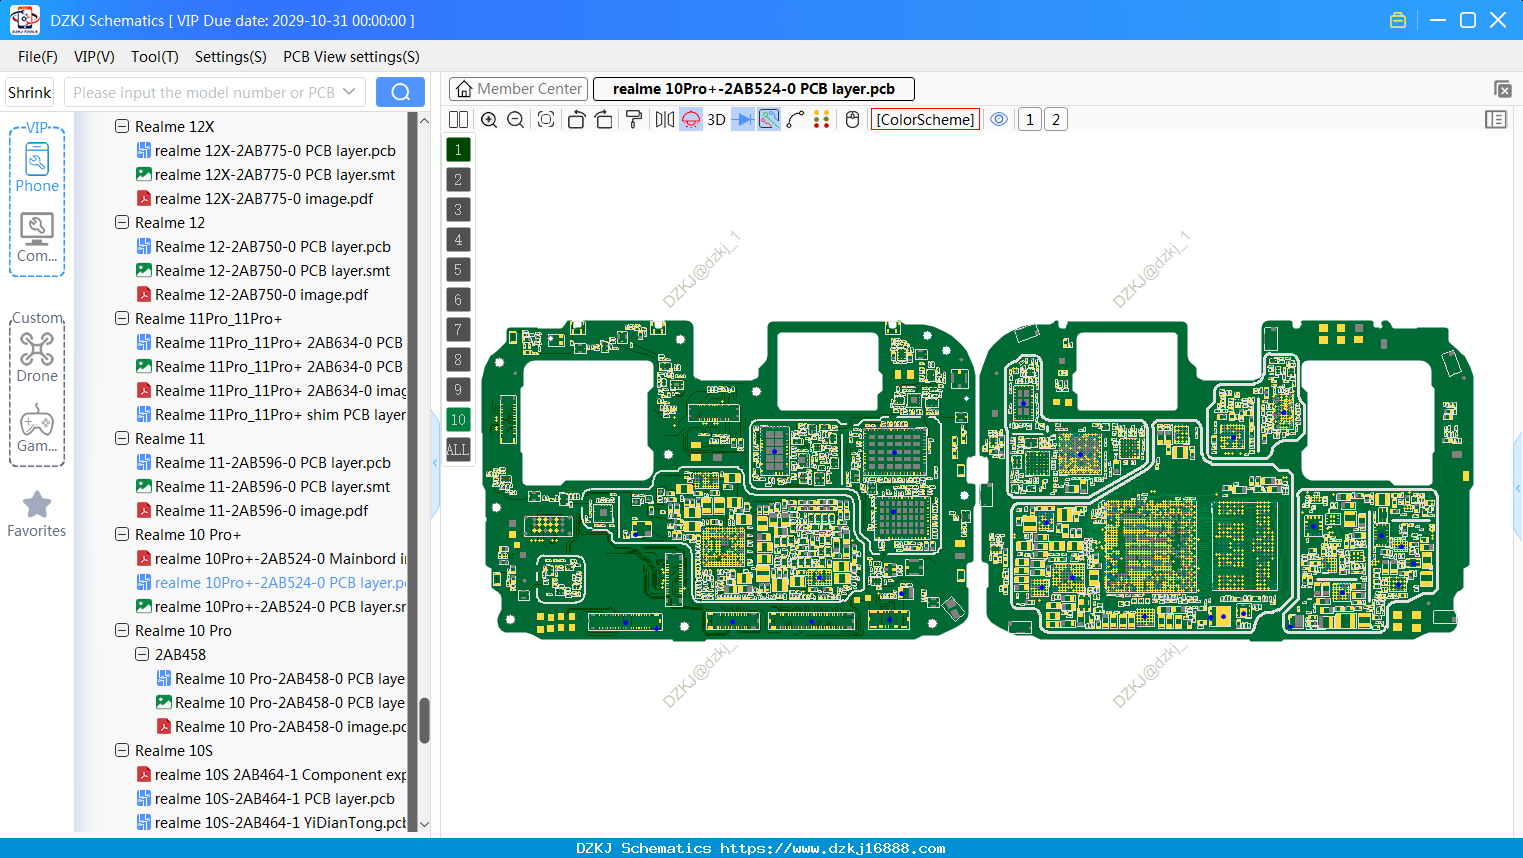Open the Tool(T) menu
1523x858 pixels.
(x=155, y=57)
